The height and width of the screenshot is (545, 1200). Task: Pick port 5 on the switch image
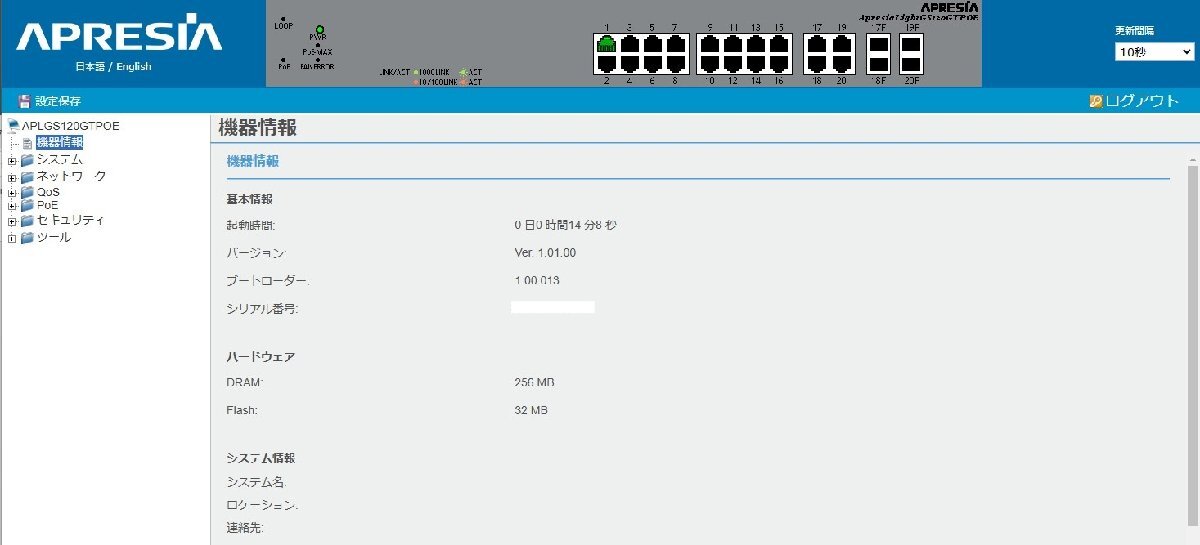point(652,44)
